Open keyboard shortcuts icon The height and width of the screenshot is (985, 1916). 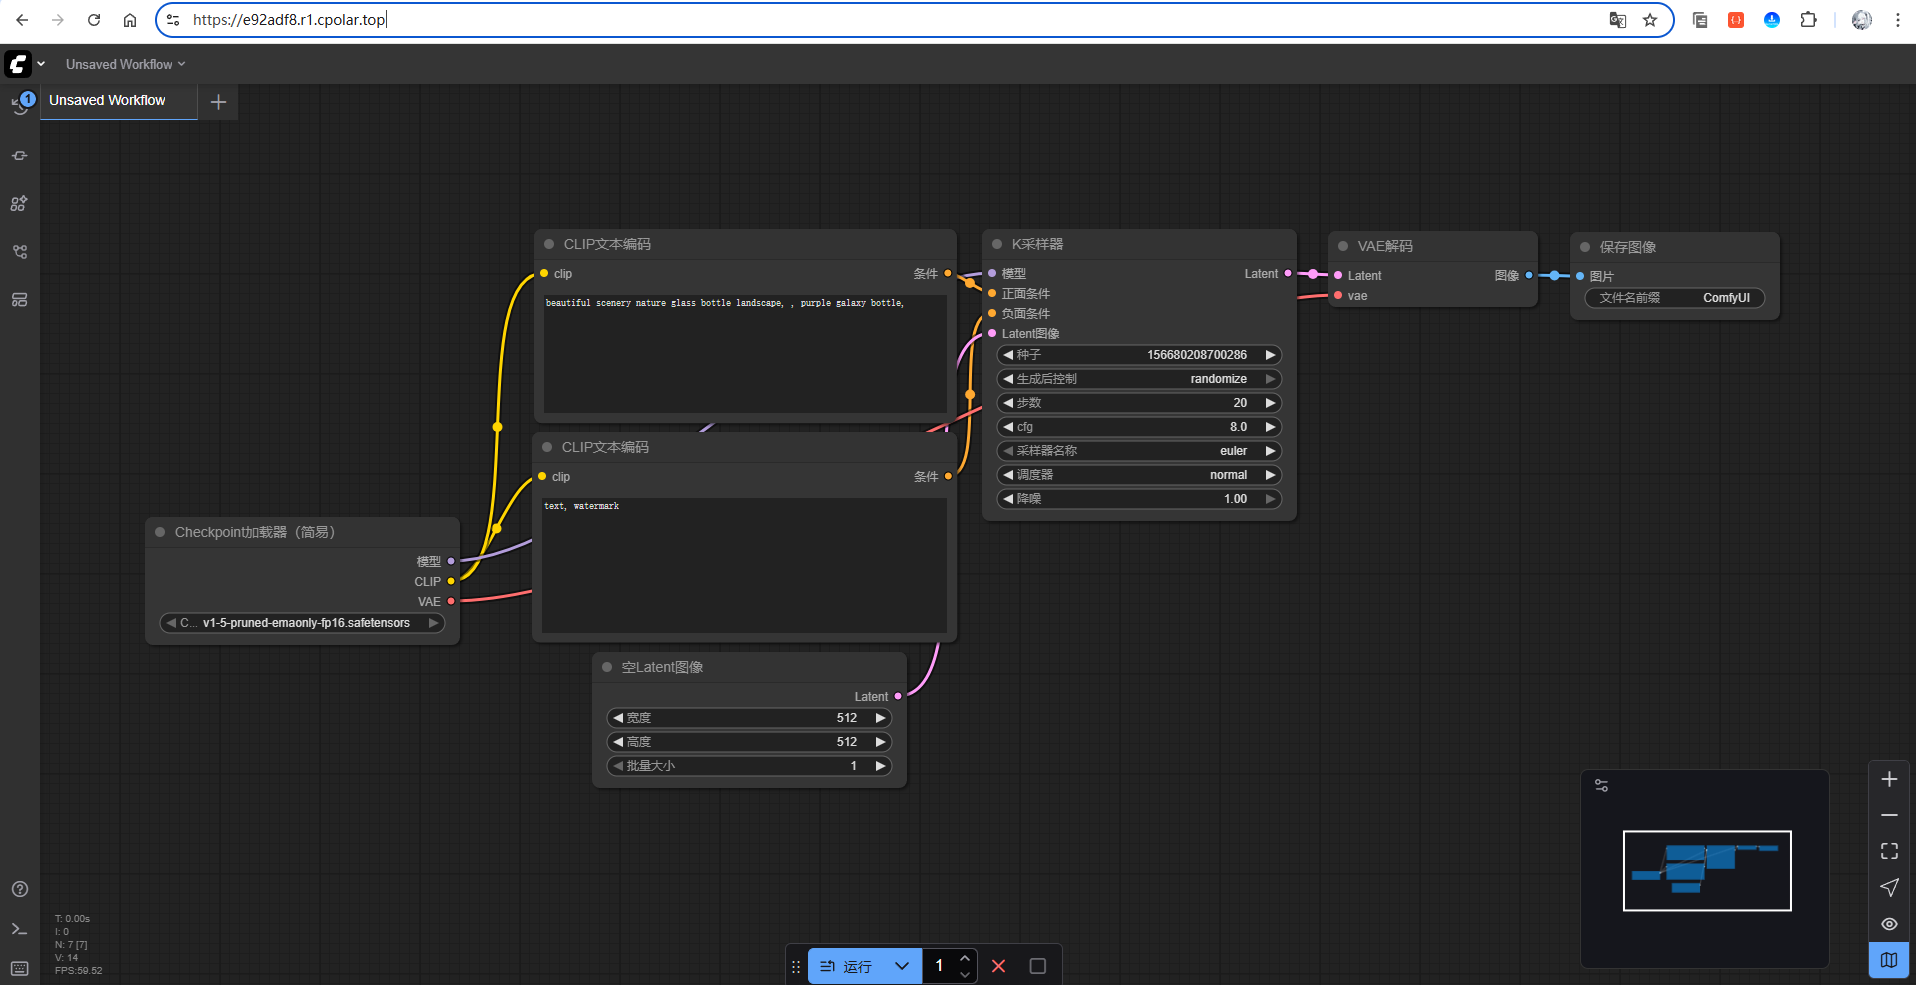point(20,968)
